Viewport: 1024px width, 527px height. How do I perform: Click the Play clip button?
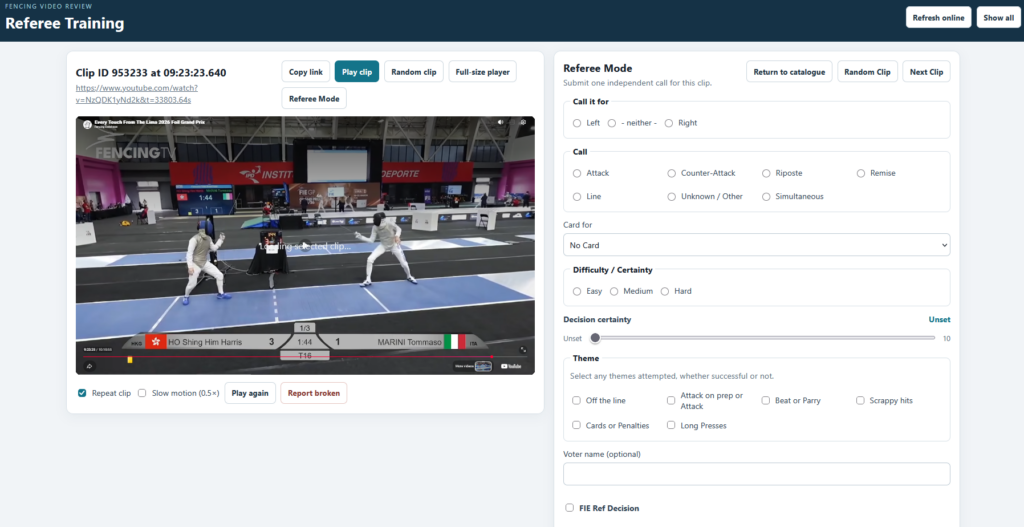(x=357, y=72)
